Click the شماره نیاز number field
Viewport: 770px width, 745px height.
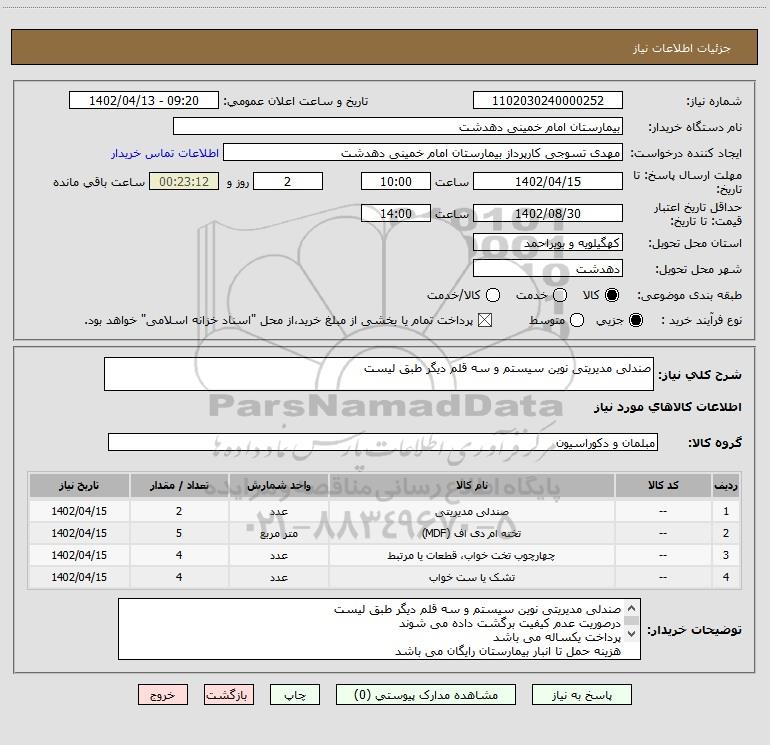(x=548, y=100)
